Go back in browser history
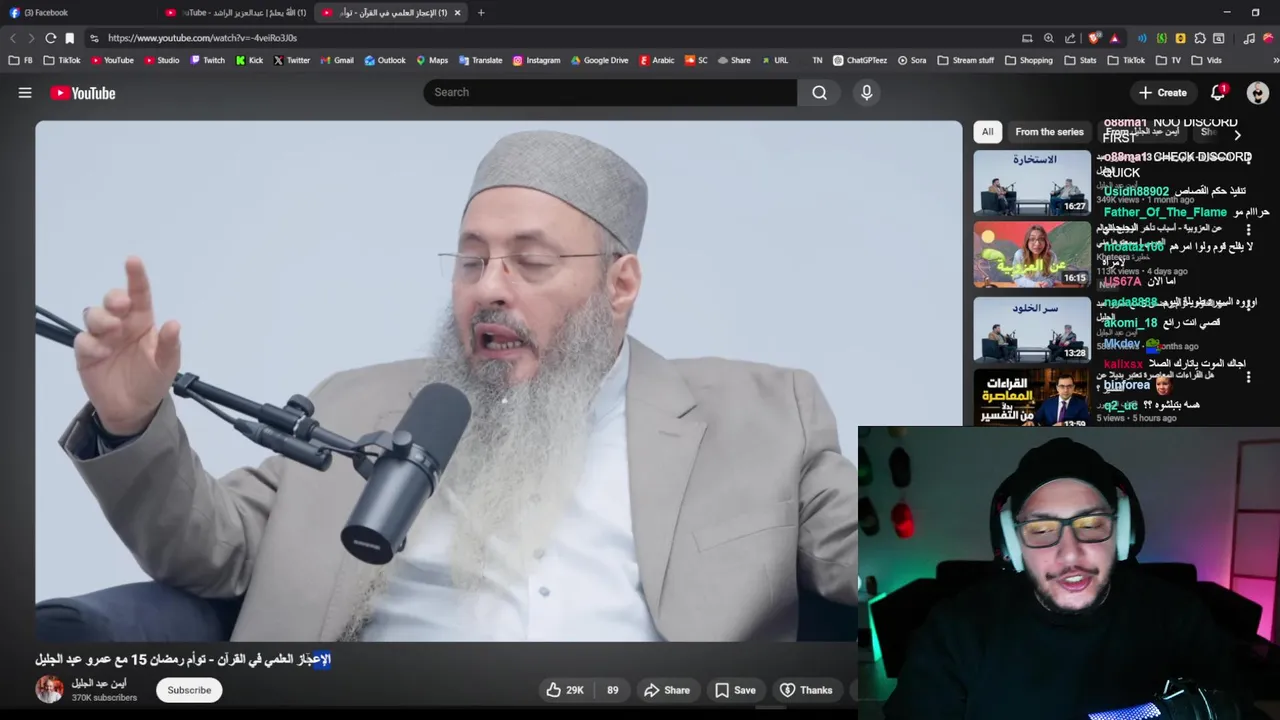The image size is (1280, 720). (x=12, y=38)
